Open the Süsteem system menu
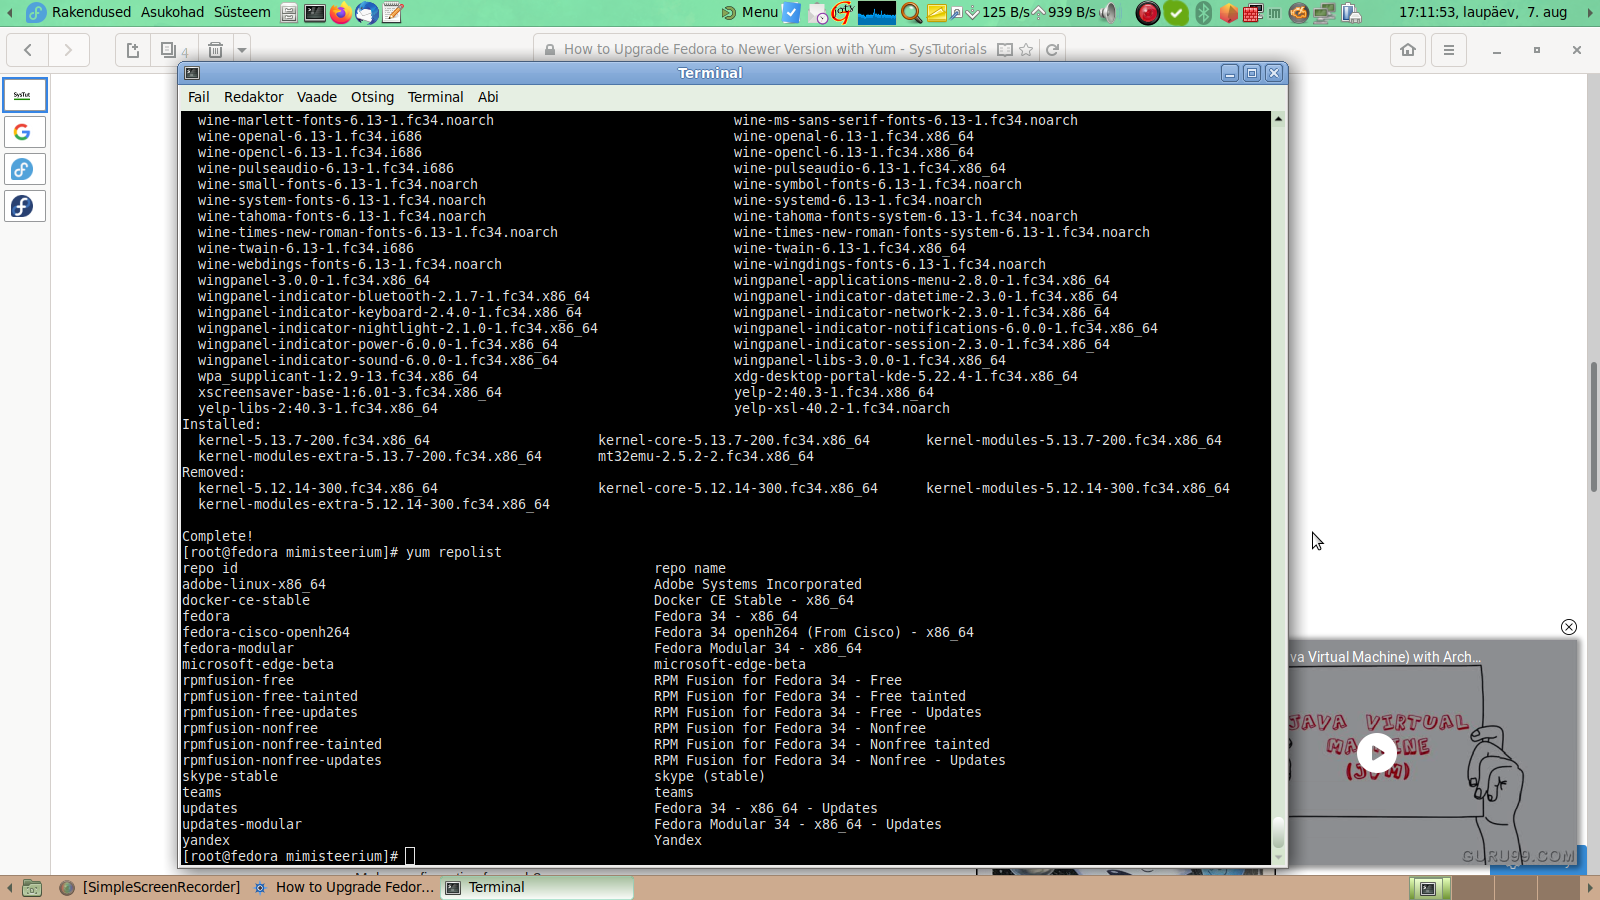Image resolution: width=1600 pixels, height=900 pixels. pos(242,12)
